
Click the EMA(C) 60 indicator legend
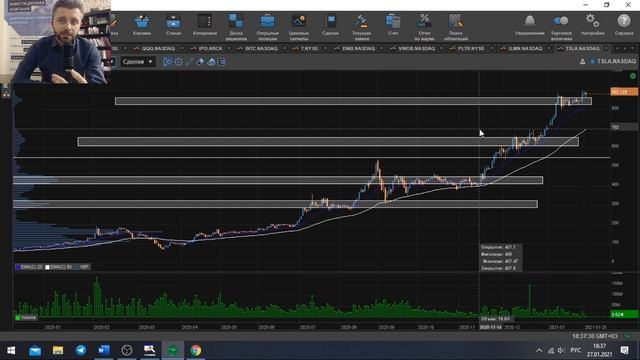pos(58,267)
